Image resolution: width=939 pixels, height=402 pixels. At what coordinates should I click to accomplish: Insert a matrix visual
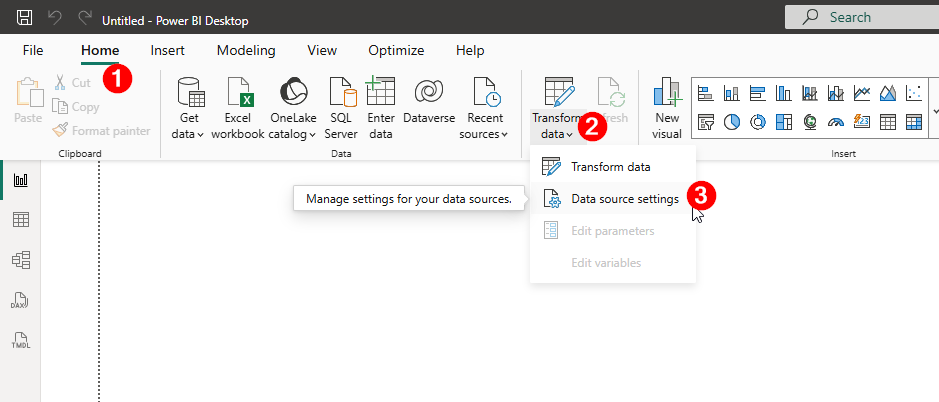[914, 122]
